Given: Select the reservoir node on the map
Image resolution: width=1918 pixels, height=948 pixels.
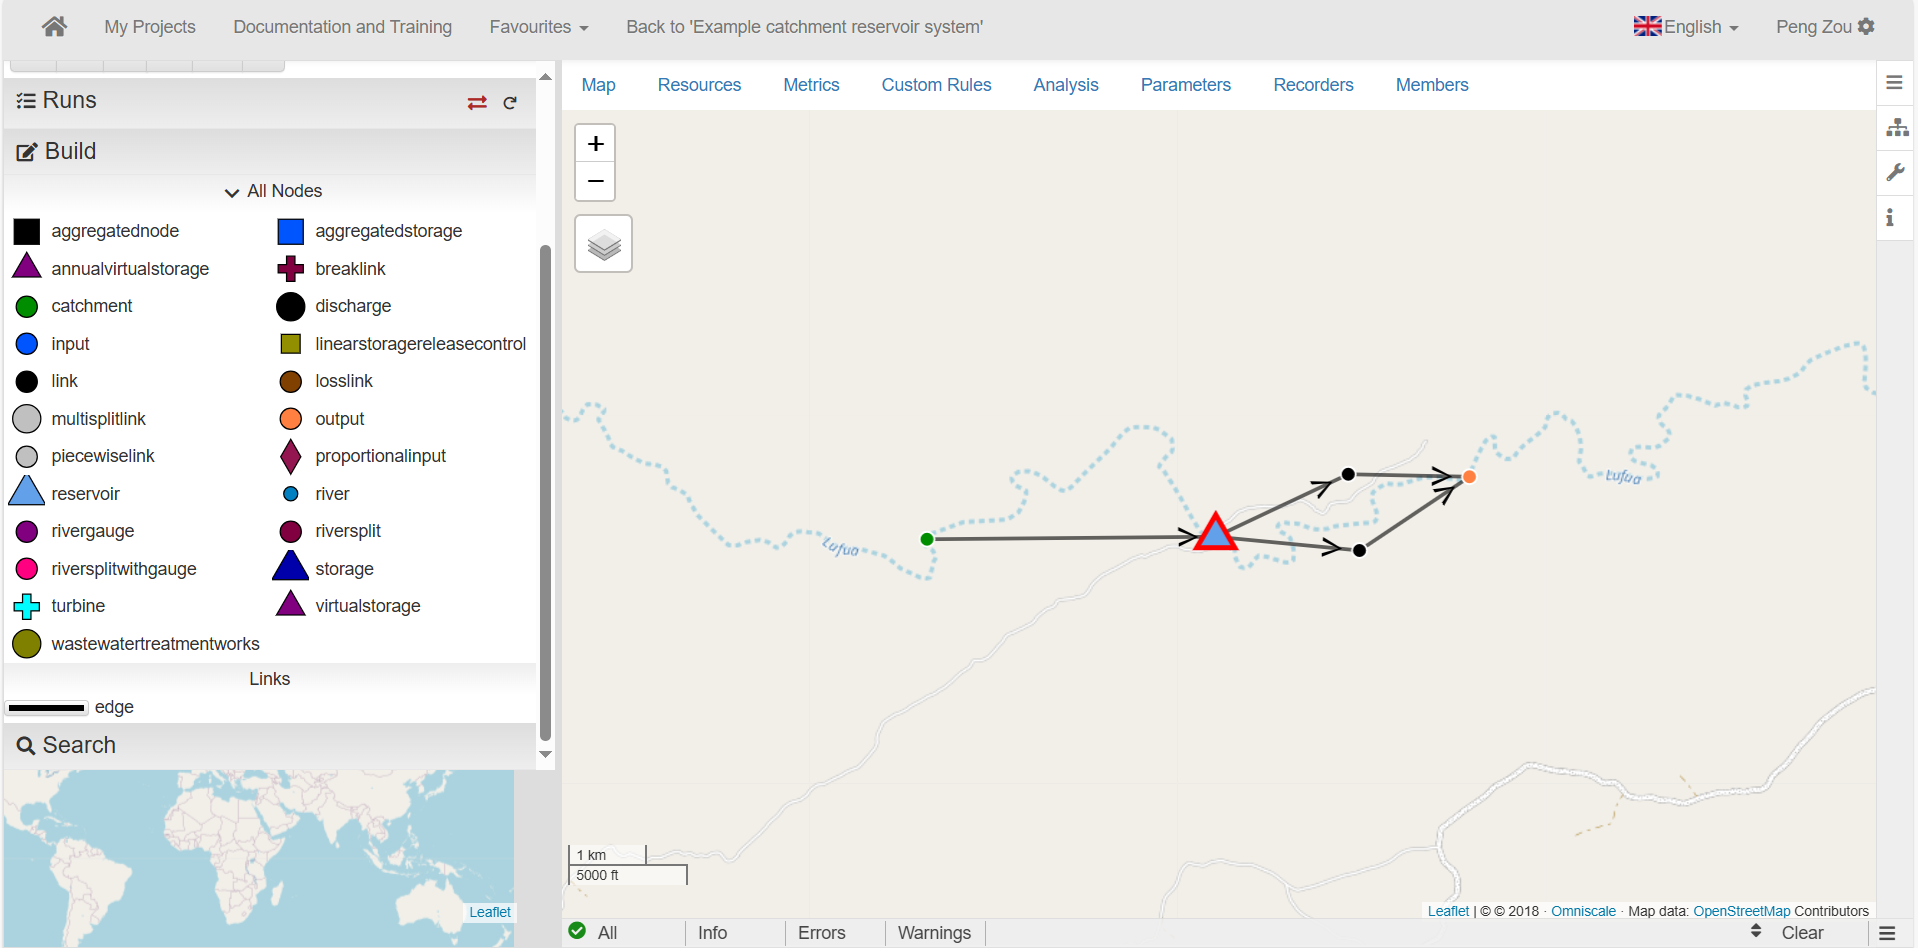Looking at the screenshot, I should (x=1215, y=533).
